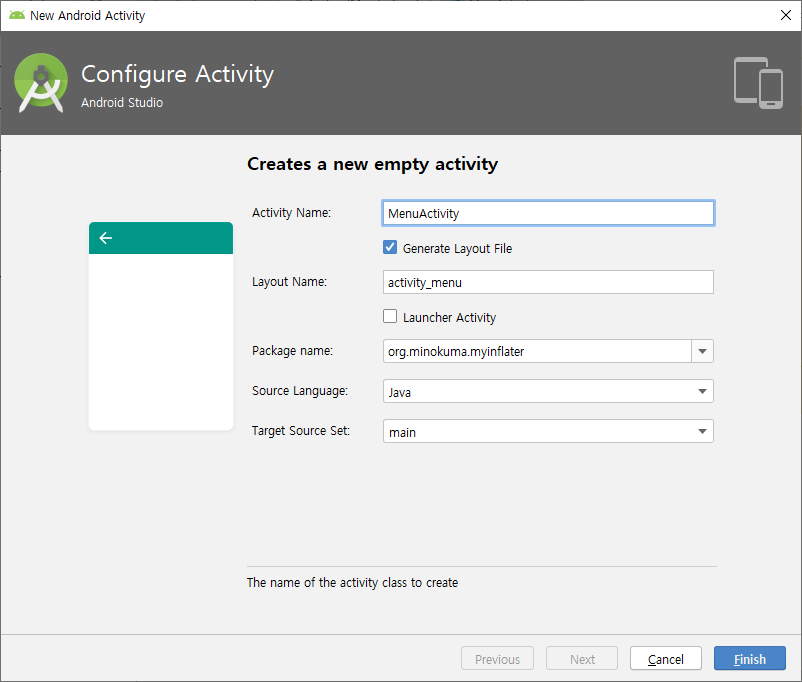Open the Target Source Set dropdown

tap(548, 431)
